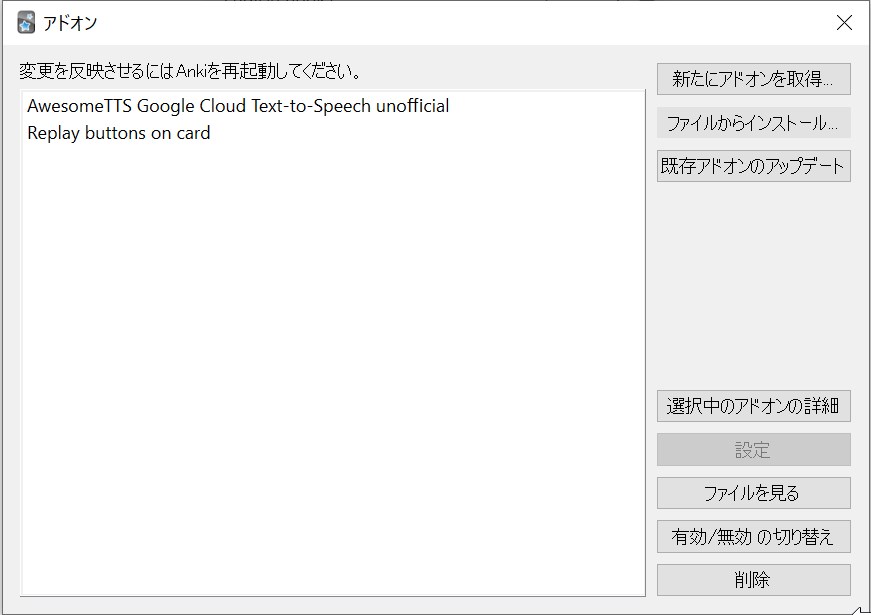Click the アドオン title text
Screen dimensions: 871x615
[x=70, y=23]
